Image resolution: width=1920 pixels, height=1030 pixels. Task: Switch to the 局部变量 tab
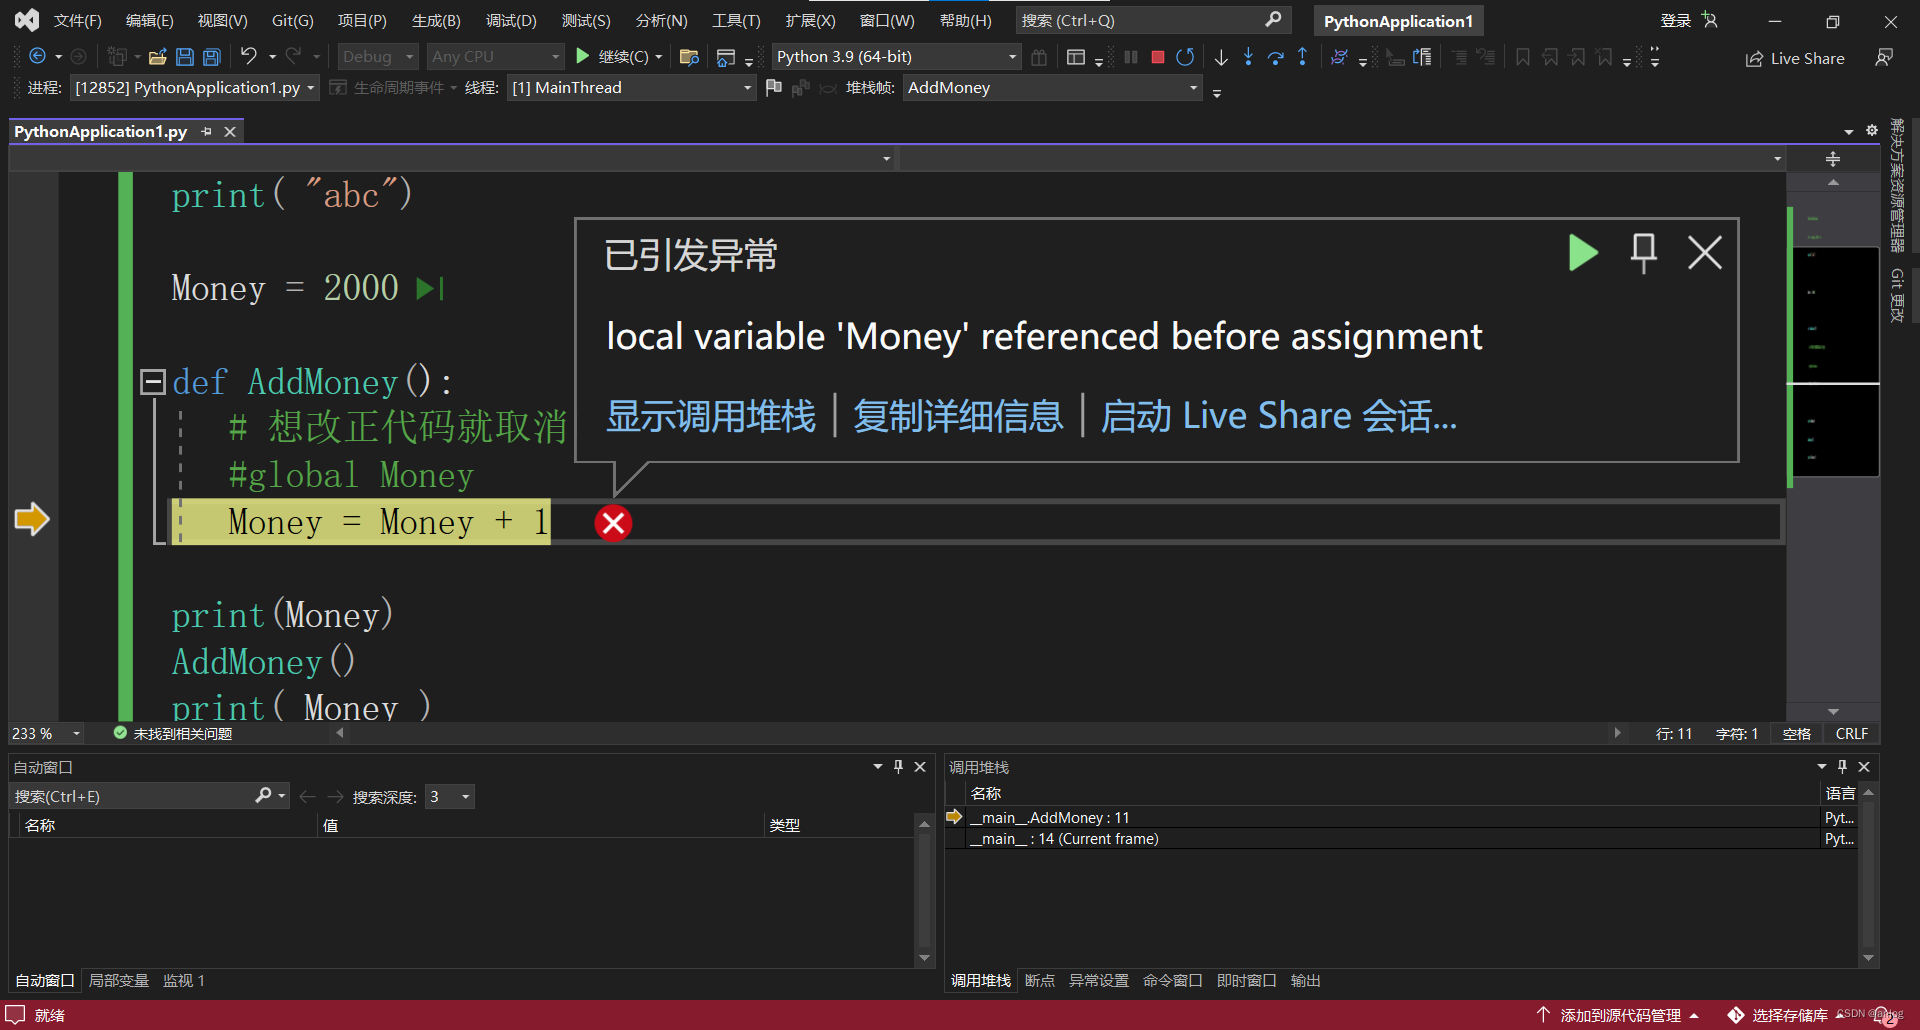119,981
